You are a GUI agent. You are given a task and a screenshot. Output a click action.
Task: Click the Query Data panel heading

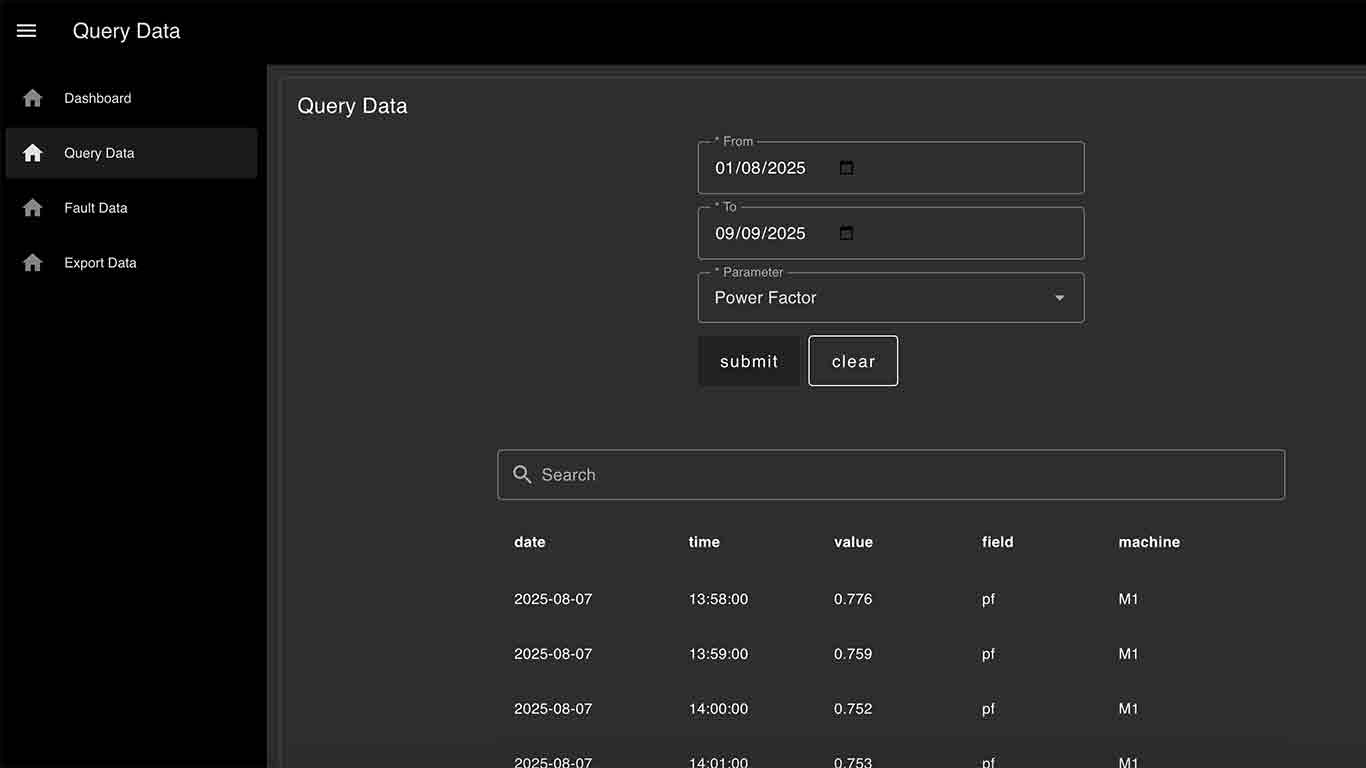(x=352, y=106)
